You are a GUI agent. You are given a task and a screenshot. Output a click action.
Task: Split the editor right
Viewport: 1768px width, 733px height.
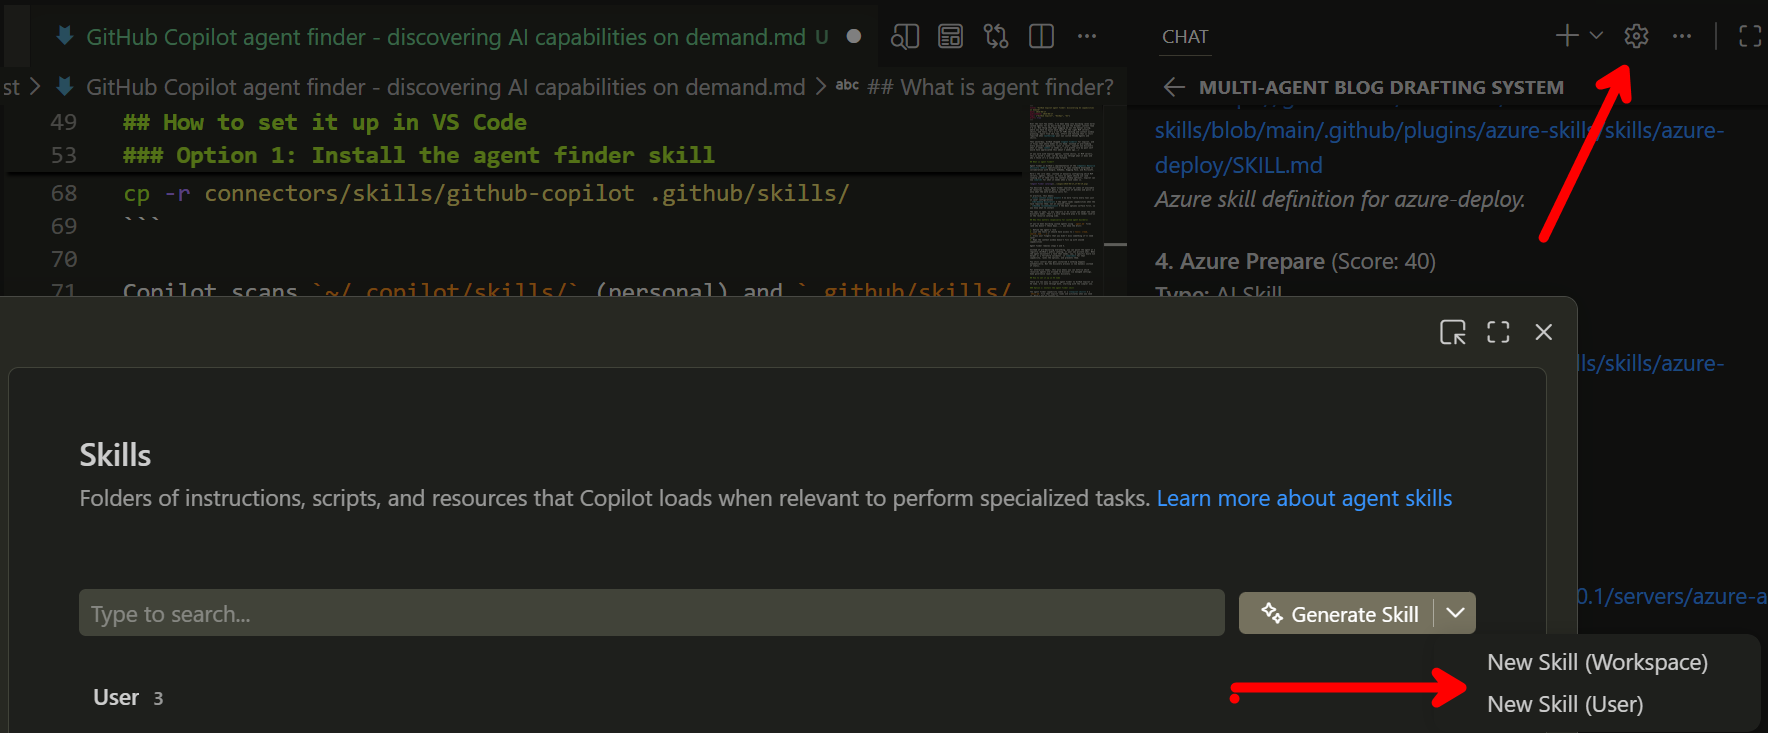click(x=1042, y=37)
